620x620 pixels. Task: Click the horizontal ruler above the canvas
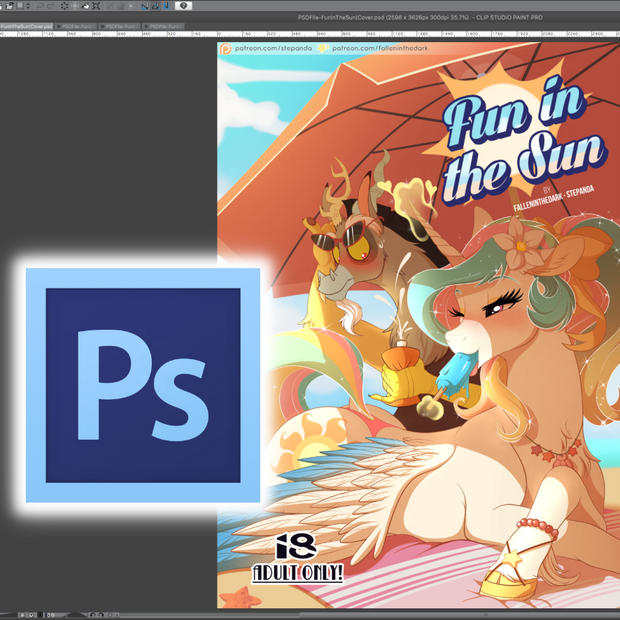[x=310, y=34]
